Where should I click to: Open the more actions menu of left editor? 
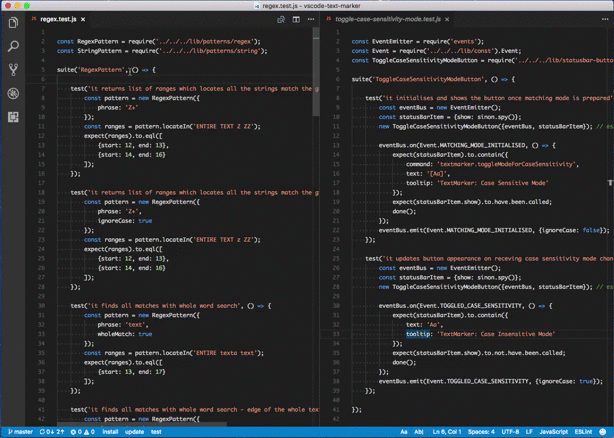310,19
